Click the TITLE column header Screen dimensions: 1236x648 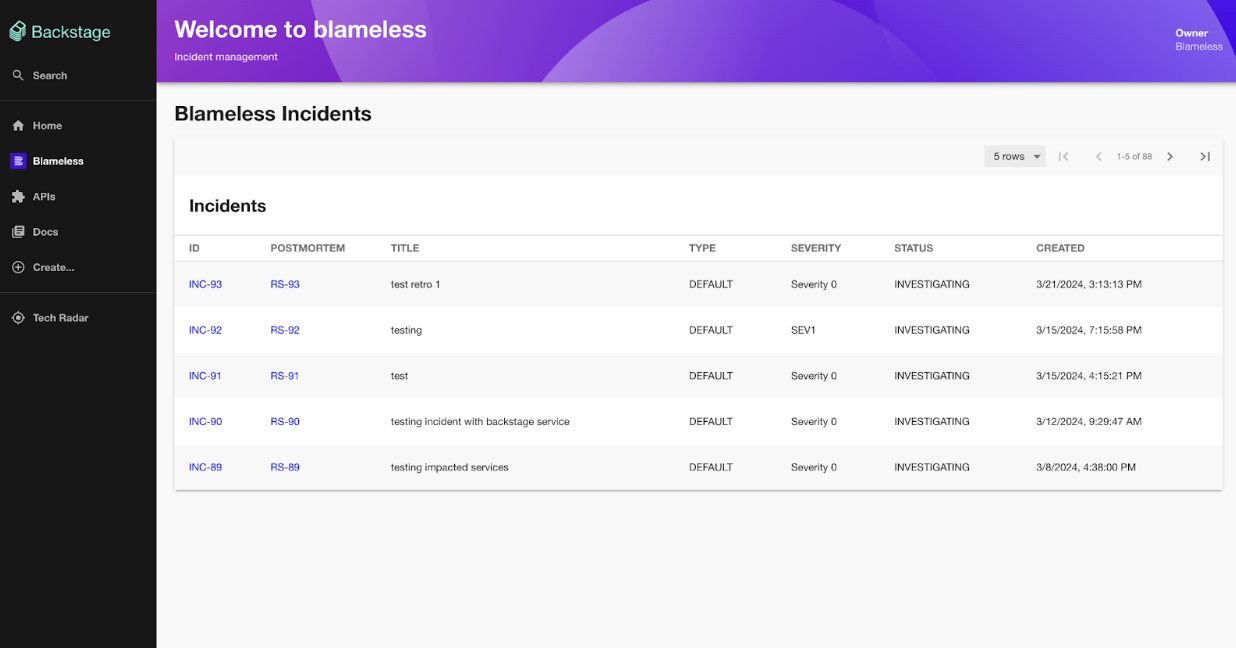click(405, 248)
